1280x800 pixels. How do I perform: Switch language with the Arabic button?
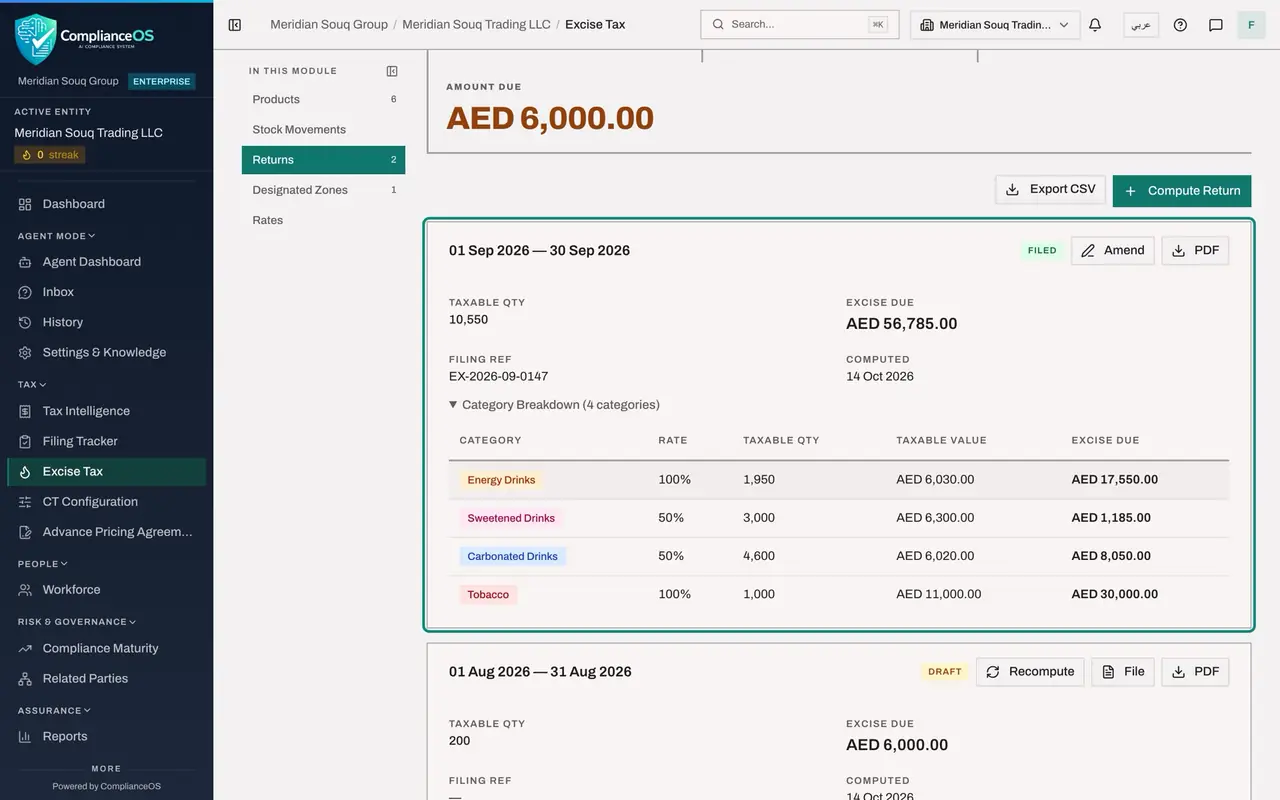click(x=1141, y=25)
